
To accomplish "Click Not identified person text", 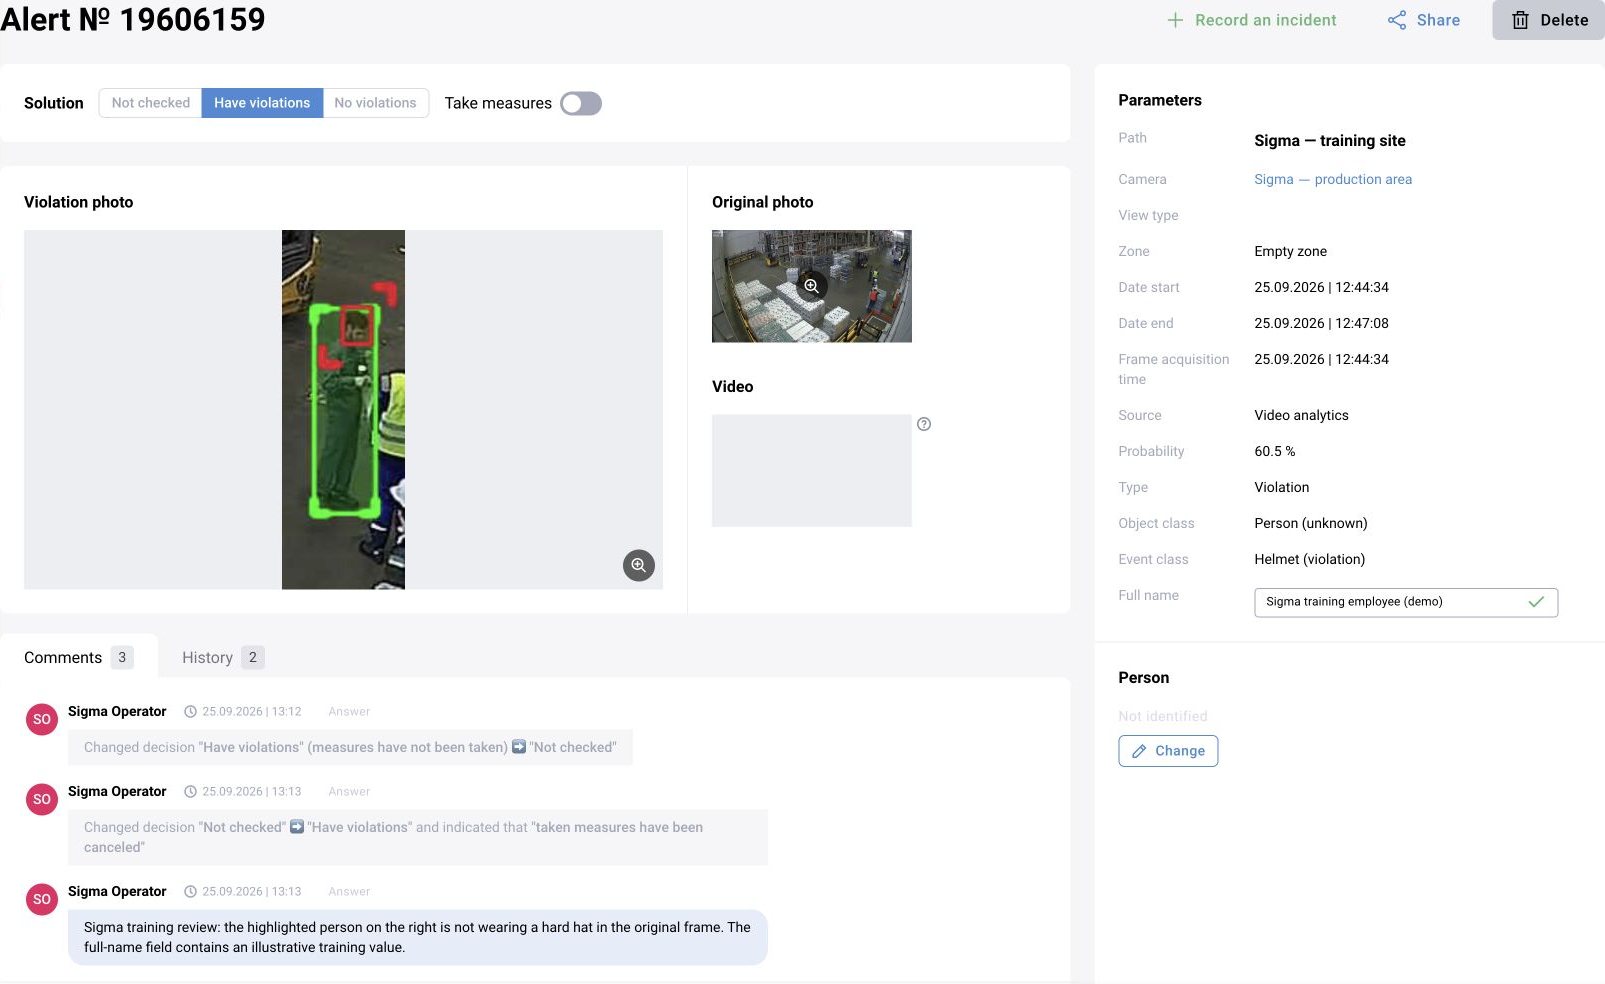I will click(1163, 716).
